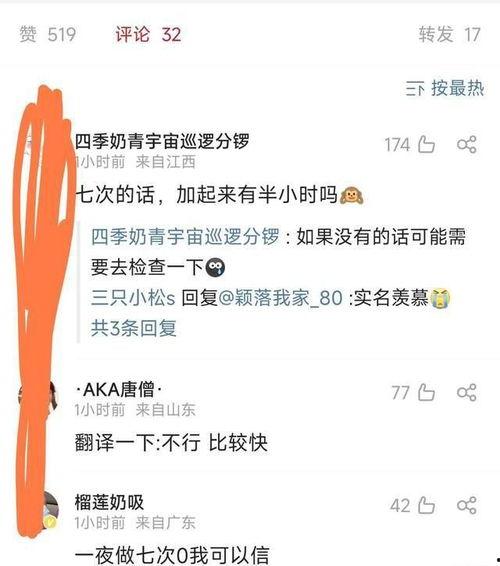Open the nested reply author 四季奶青宇宙巡逻分锣
Image resolution: width=500 pixels, height=566 pixels.
(185, 237)
